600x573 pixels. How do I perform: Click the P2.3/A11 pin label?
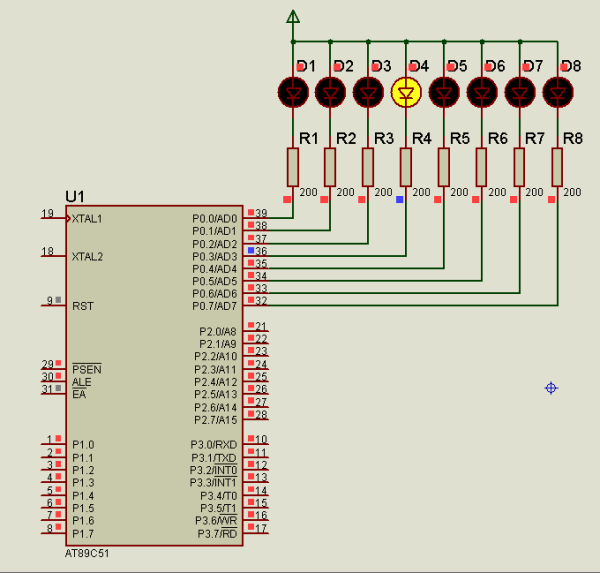pos(216,369)
